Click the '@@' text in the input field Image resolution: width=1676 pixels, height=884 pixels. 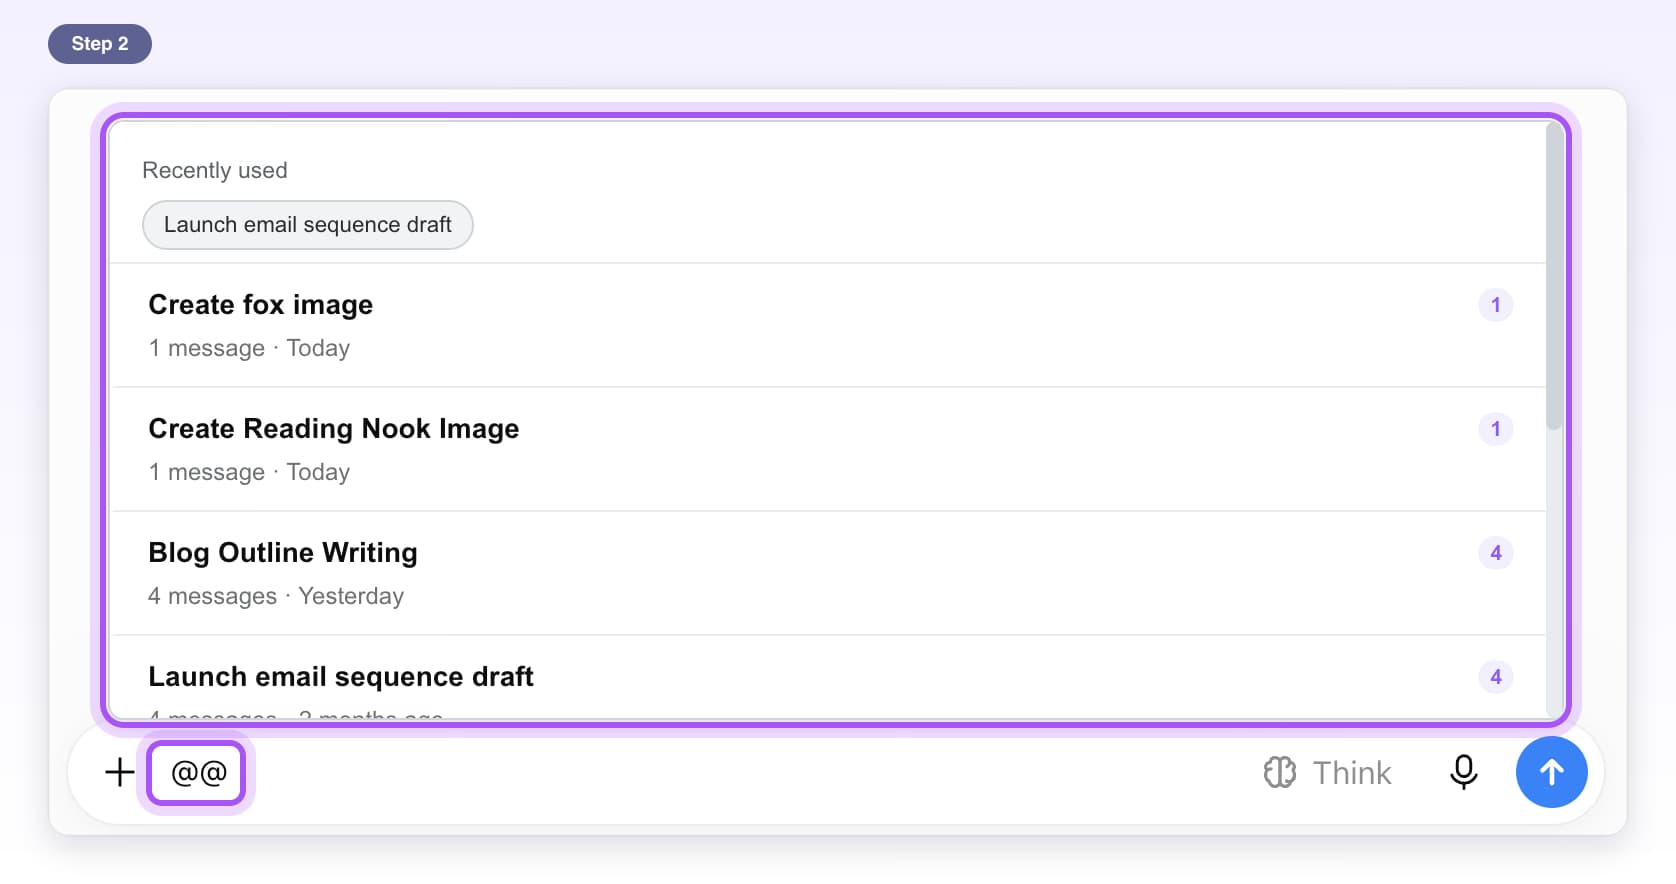tap(199, 772)
